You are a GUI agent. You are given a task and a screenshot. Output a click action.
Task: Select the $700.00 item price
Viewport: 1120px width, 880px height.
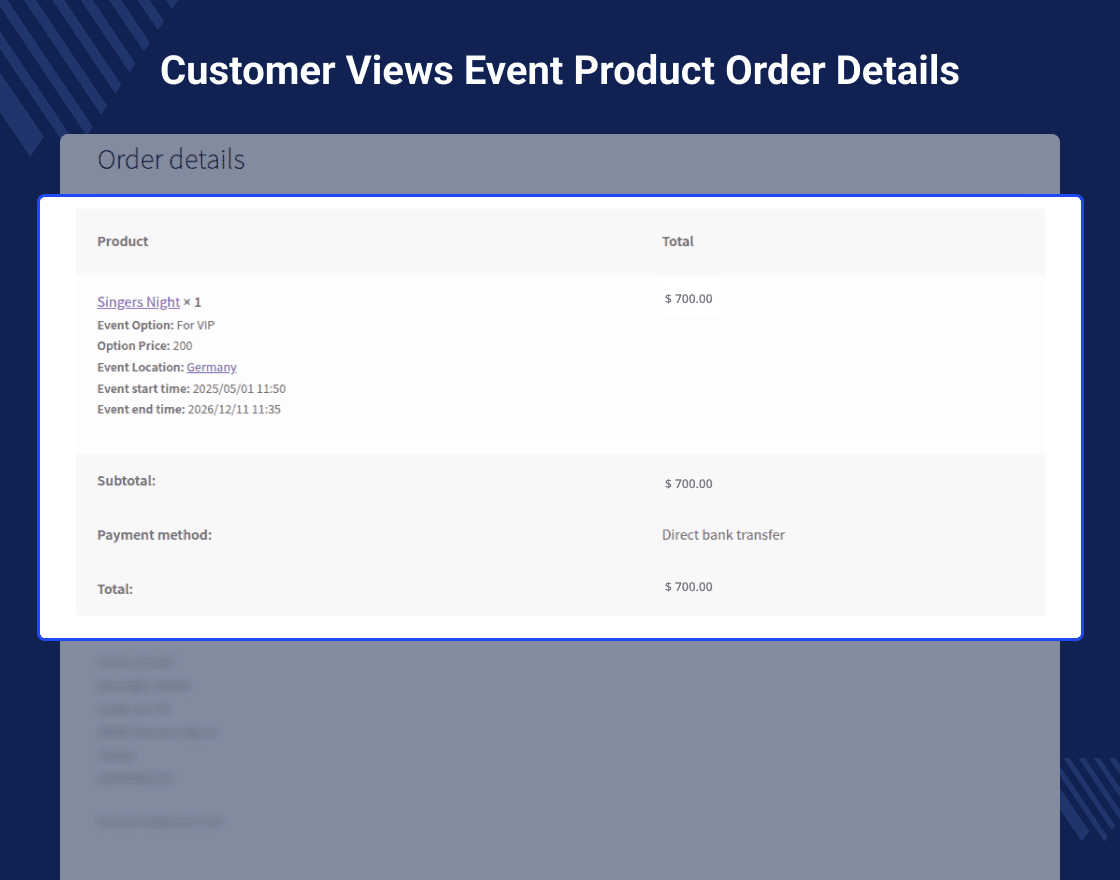pos(688,297)
